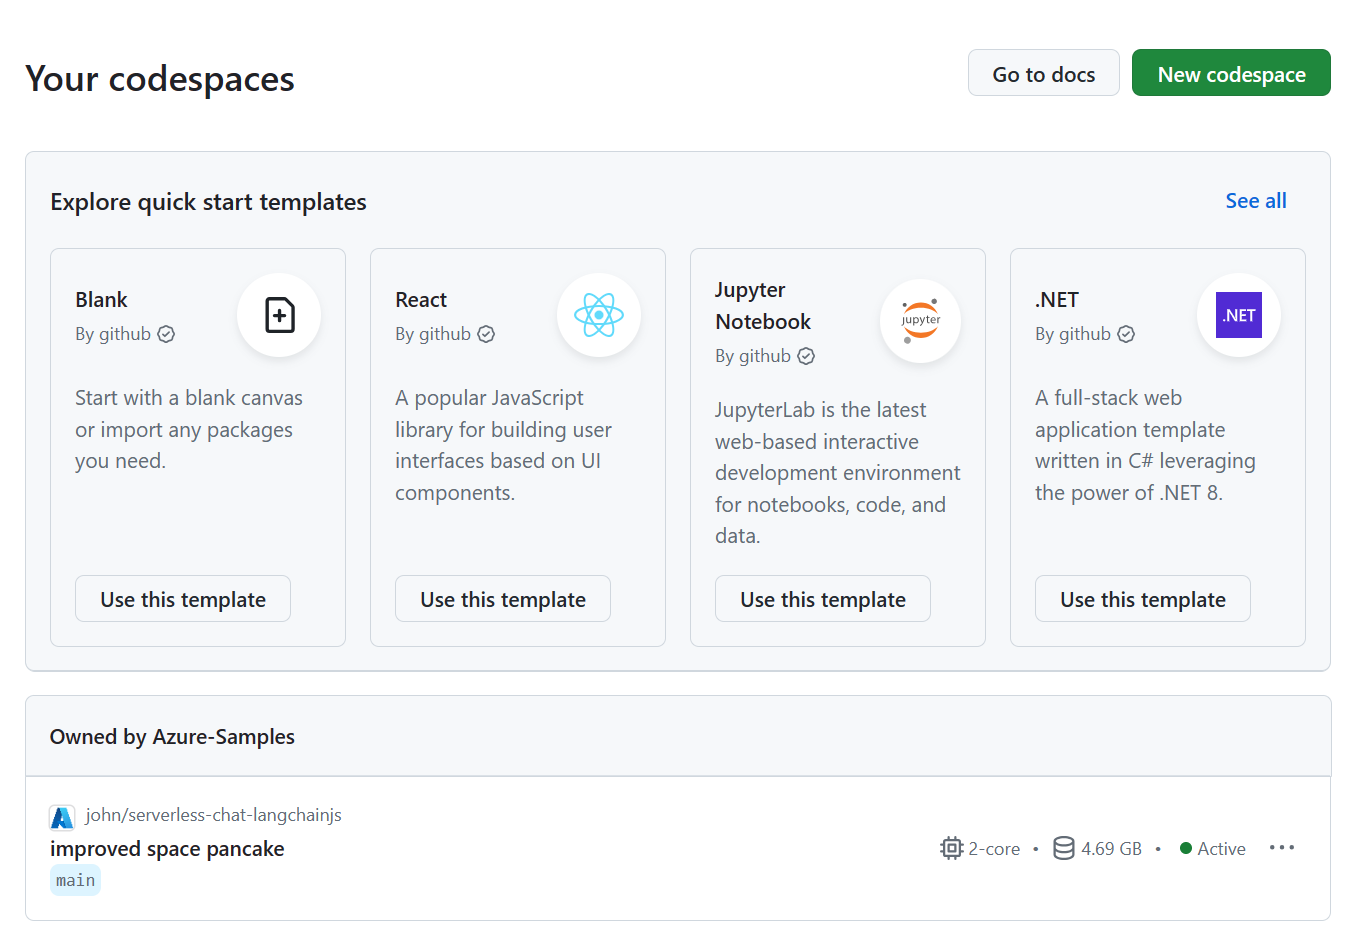Click the Jupyter Notebook circular logo
This screenshot has width=1347, height=927.
tap(920, 321)
